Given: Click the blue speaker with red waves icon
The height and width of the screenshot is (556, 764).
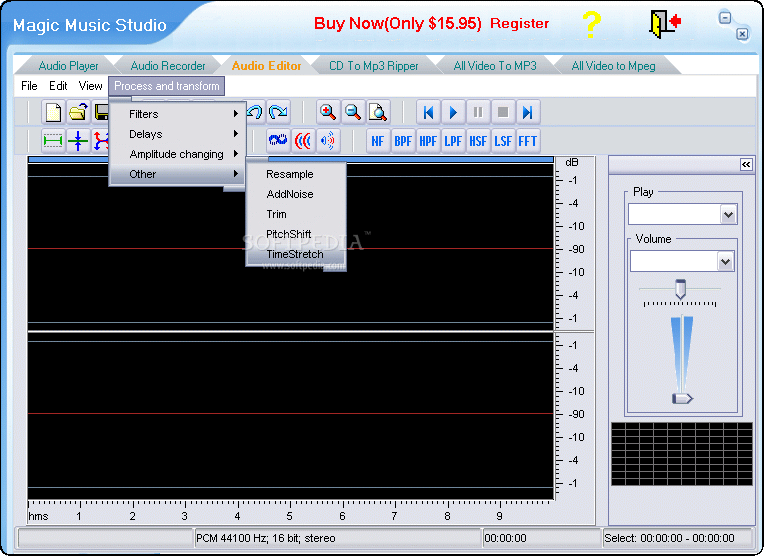Looking at the screenshot, I should click(328, 141).
